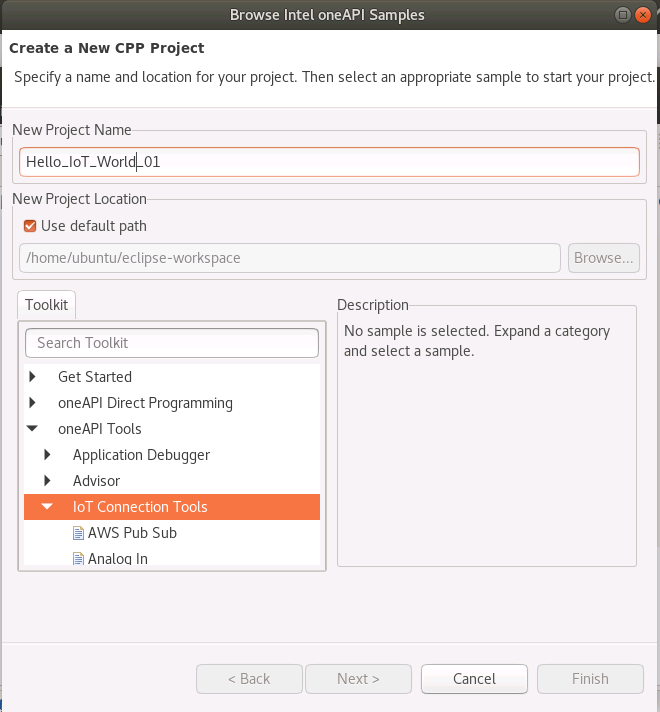This screenshot has width=660, height=712.
Task: Click the Next button
Action: point(358,679)
